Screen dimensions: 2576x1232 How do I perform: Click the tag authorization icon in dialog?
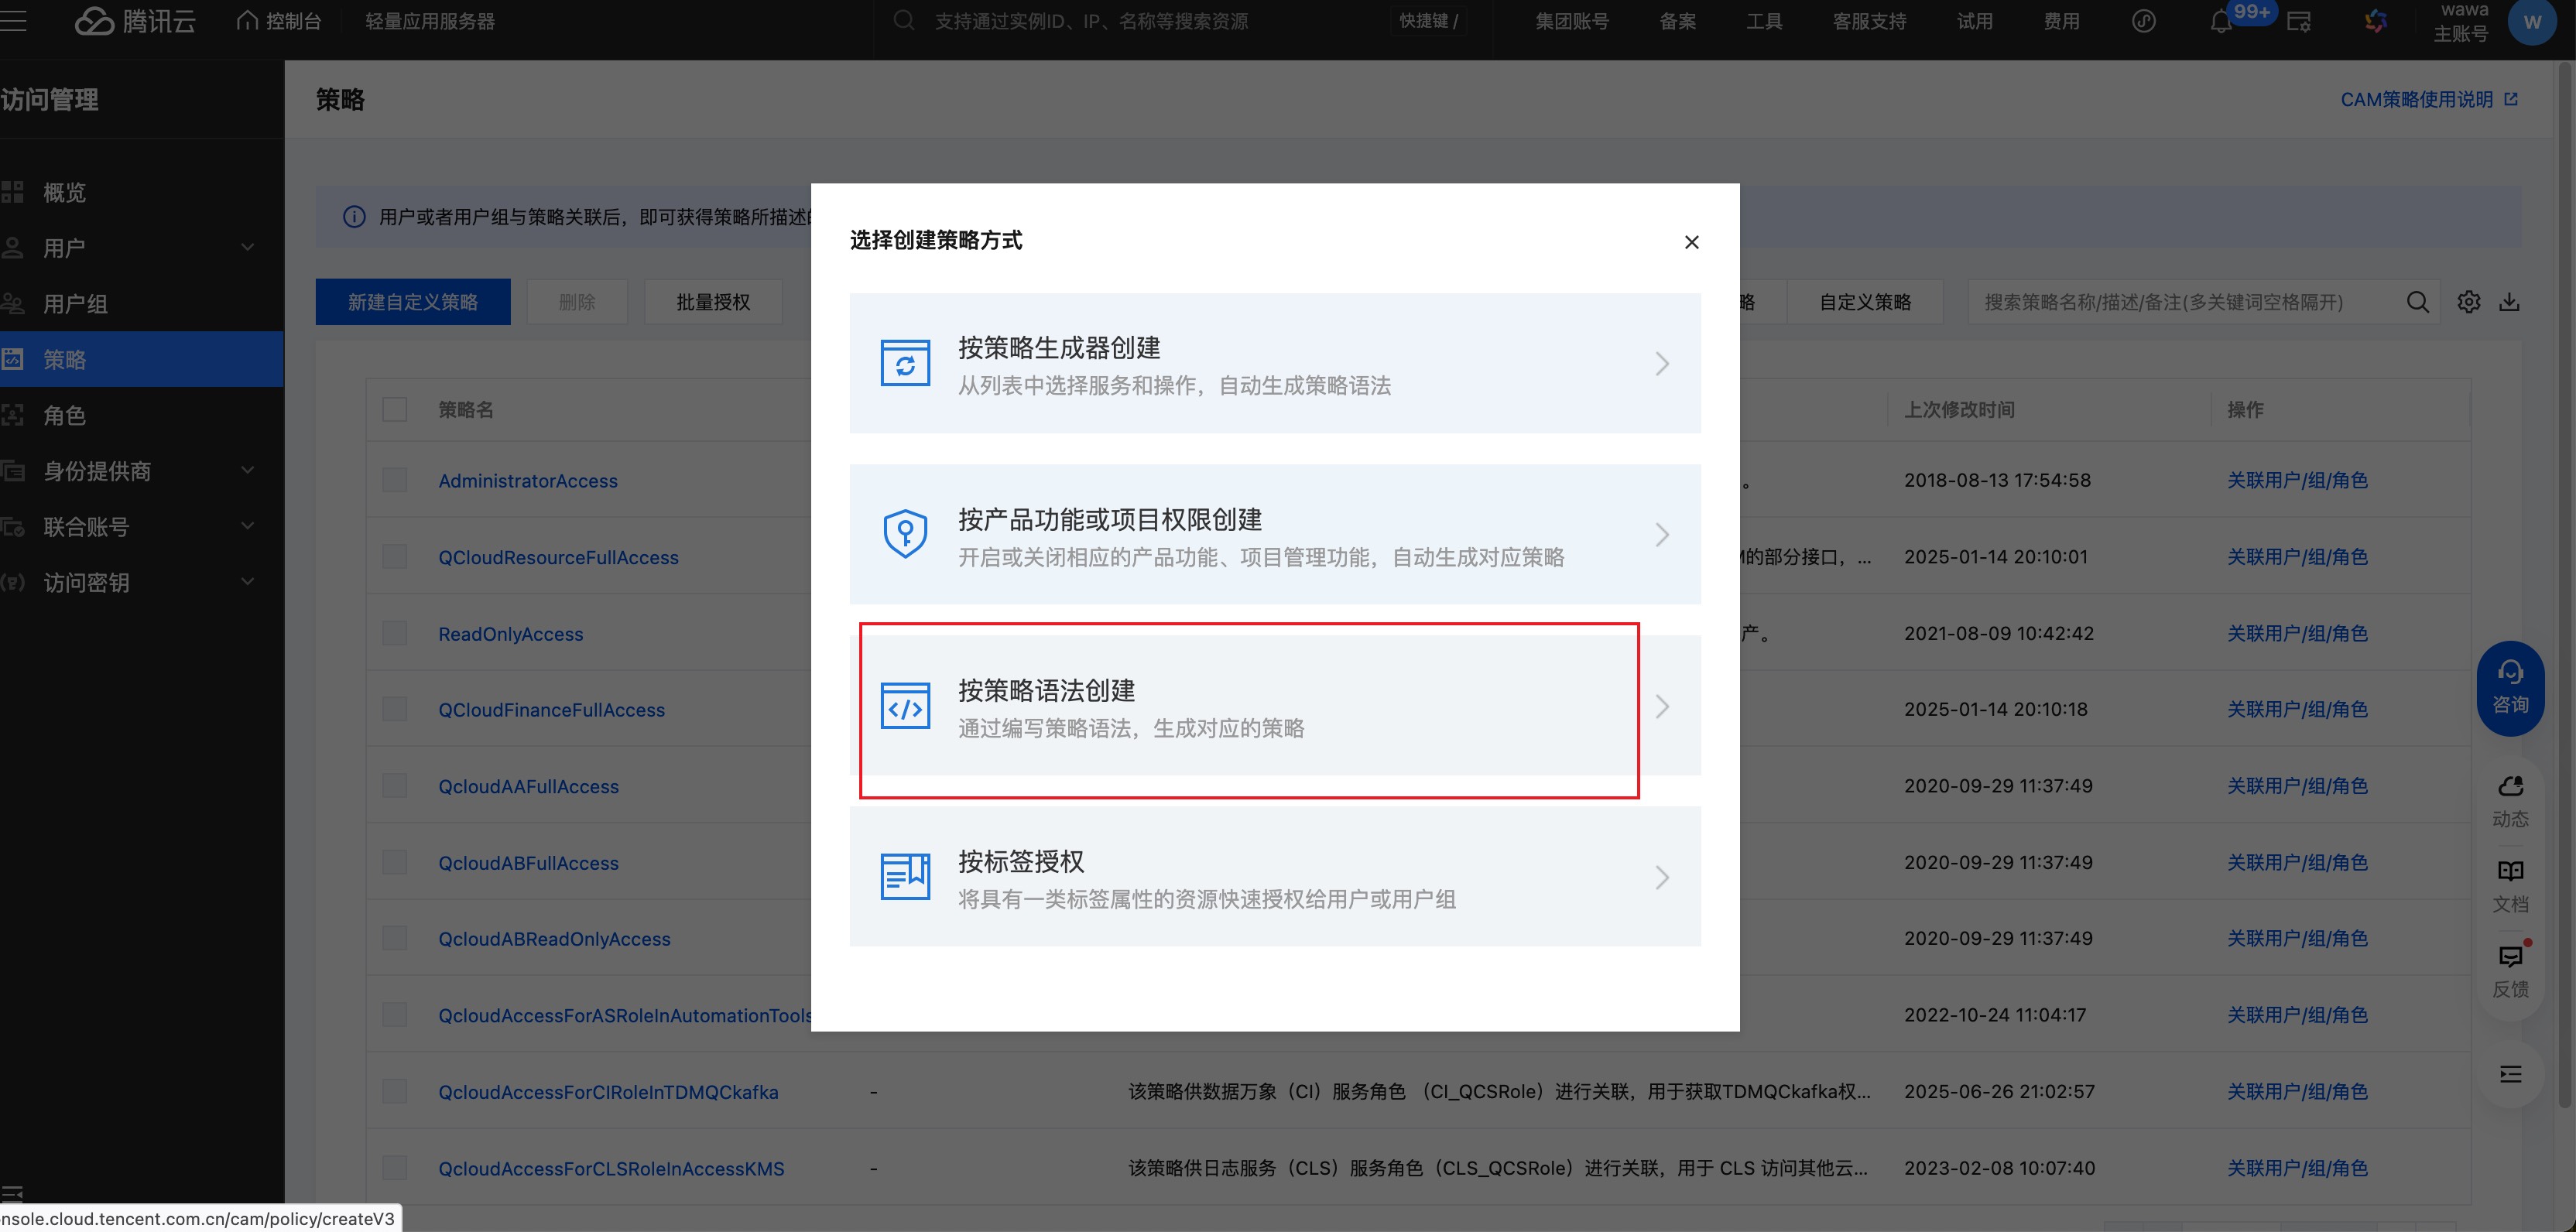(x=905, y=877)
